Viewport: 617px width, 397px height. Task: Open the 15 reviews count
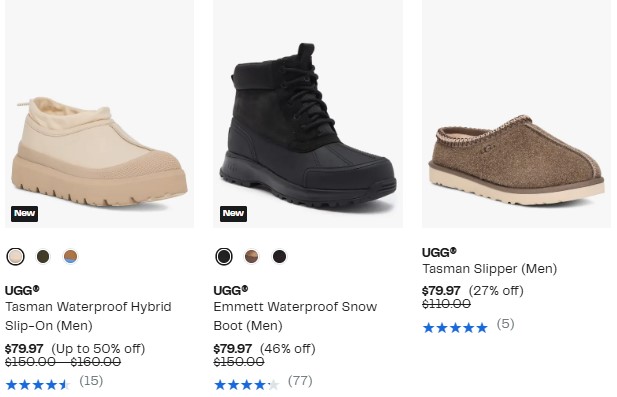[91, 381]
